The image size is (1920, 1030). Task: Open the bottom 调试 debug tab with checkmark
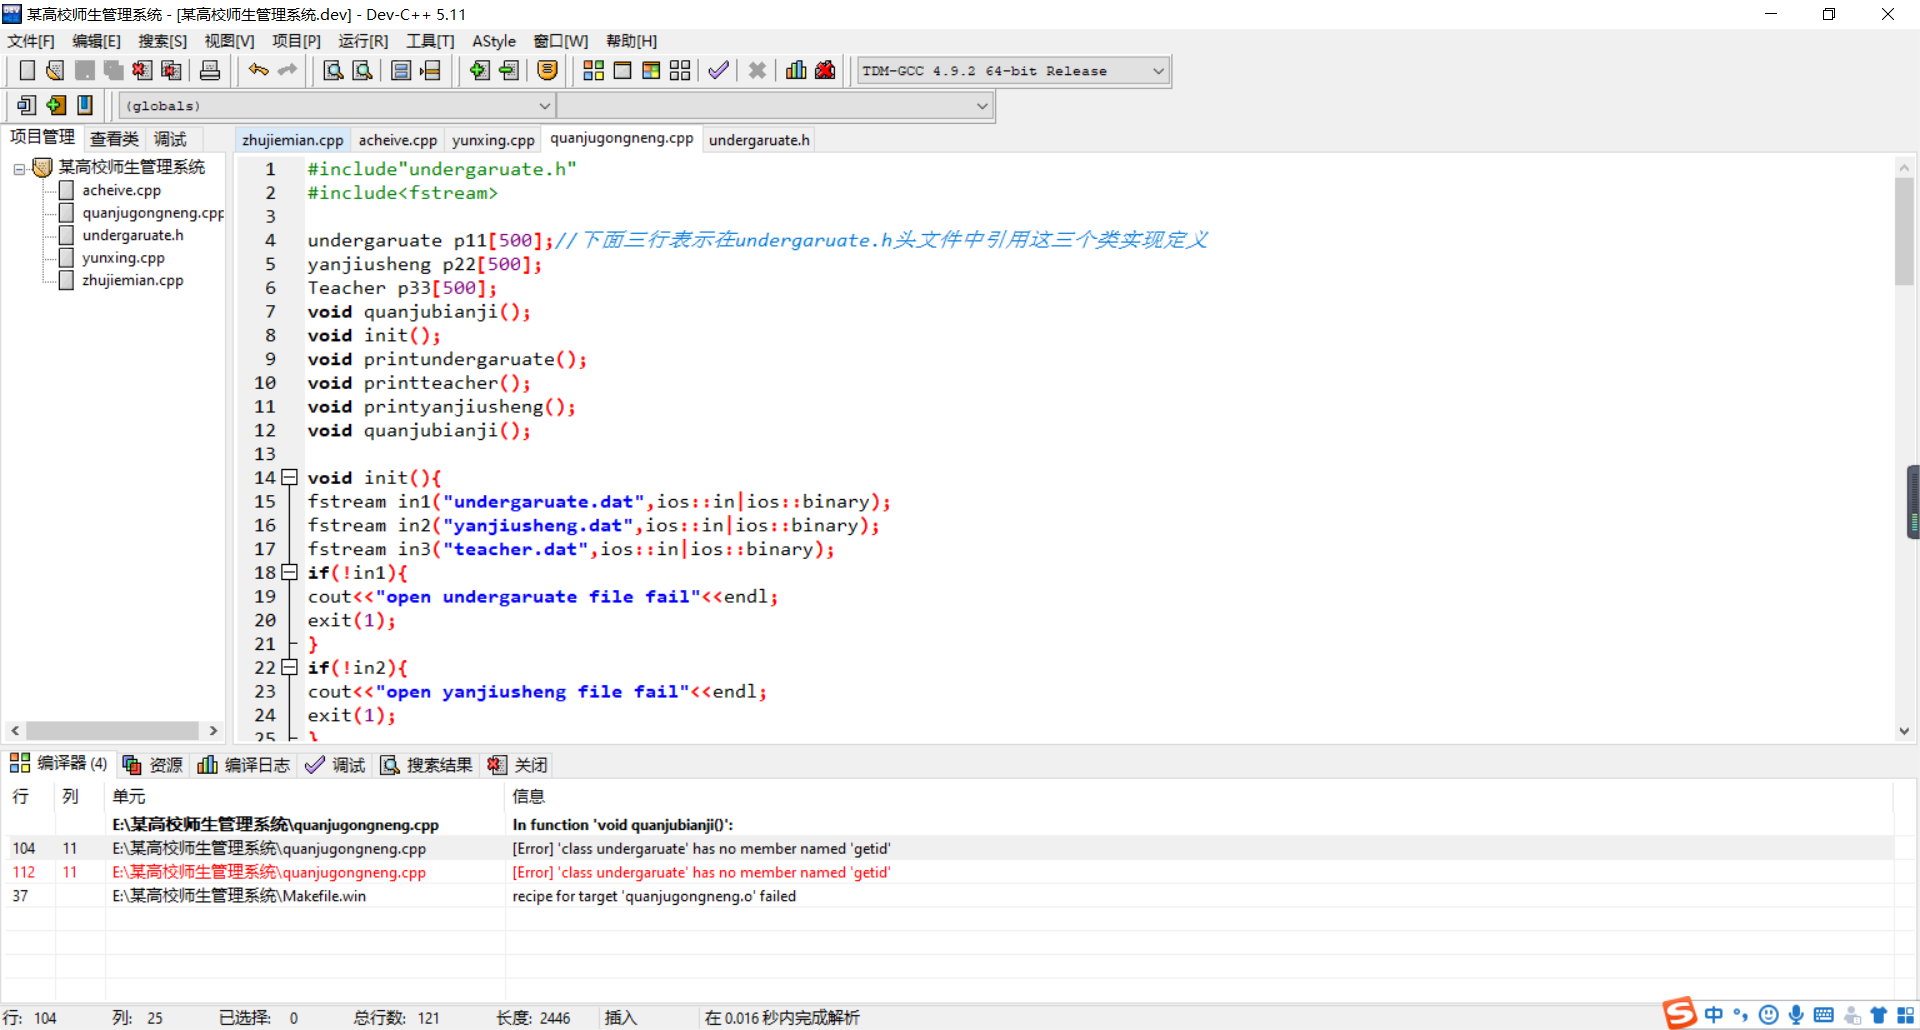click(336, 765)
